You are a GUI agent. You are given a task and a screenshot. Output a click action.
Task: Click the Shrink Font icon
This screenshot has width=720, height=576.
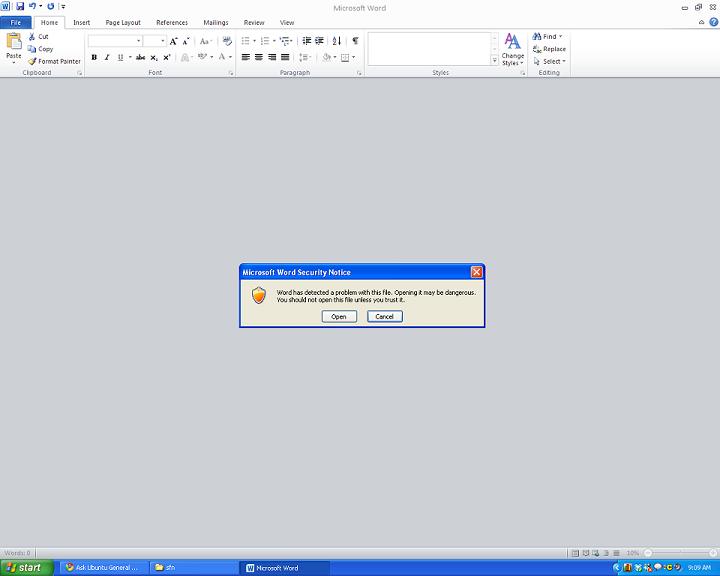pyautogui.click(x=186, y=41)
